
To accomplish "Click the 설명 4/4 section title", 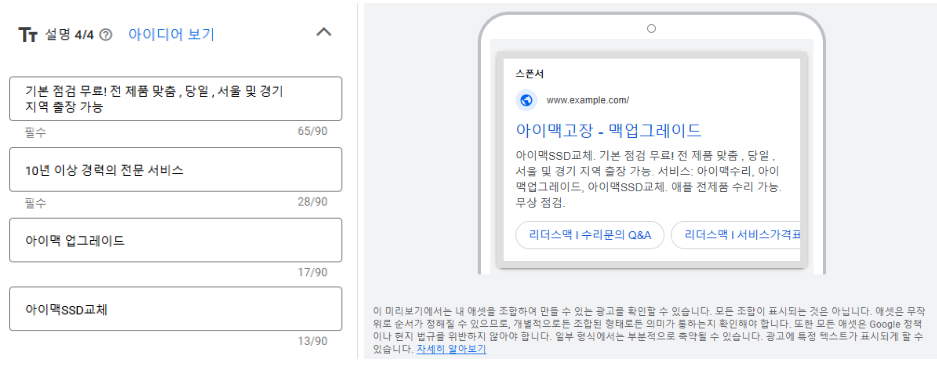I will pos(69,35).
